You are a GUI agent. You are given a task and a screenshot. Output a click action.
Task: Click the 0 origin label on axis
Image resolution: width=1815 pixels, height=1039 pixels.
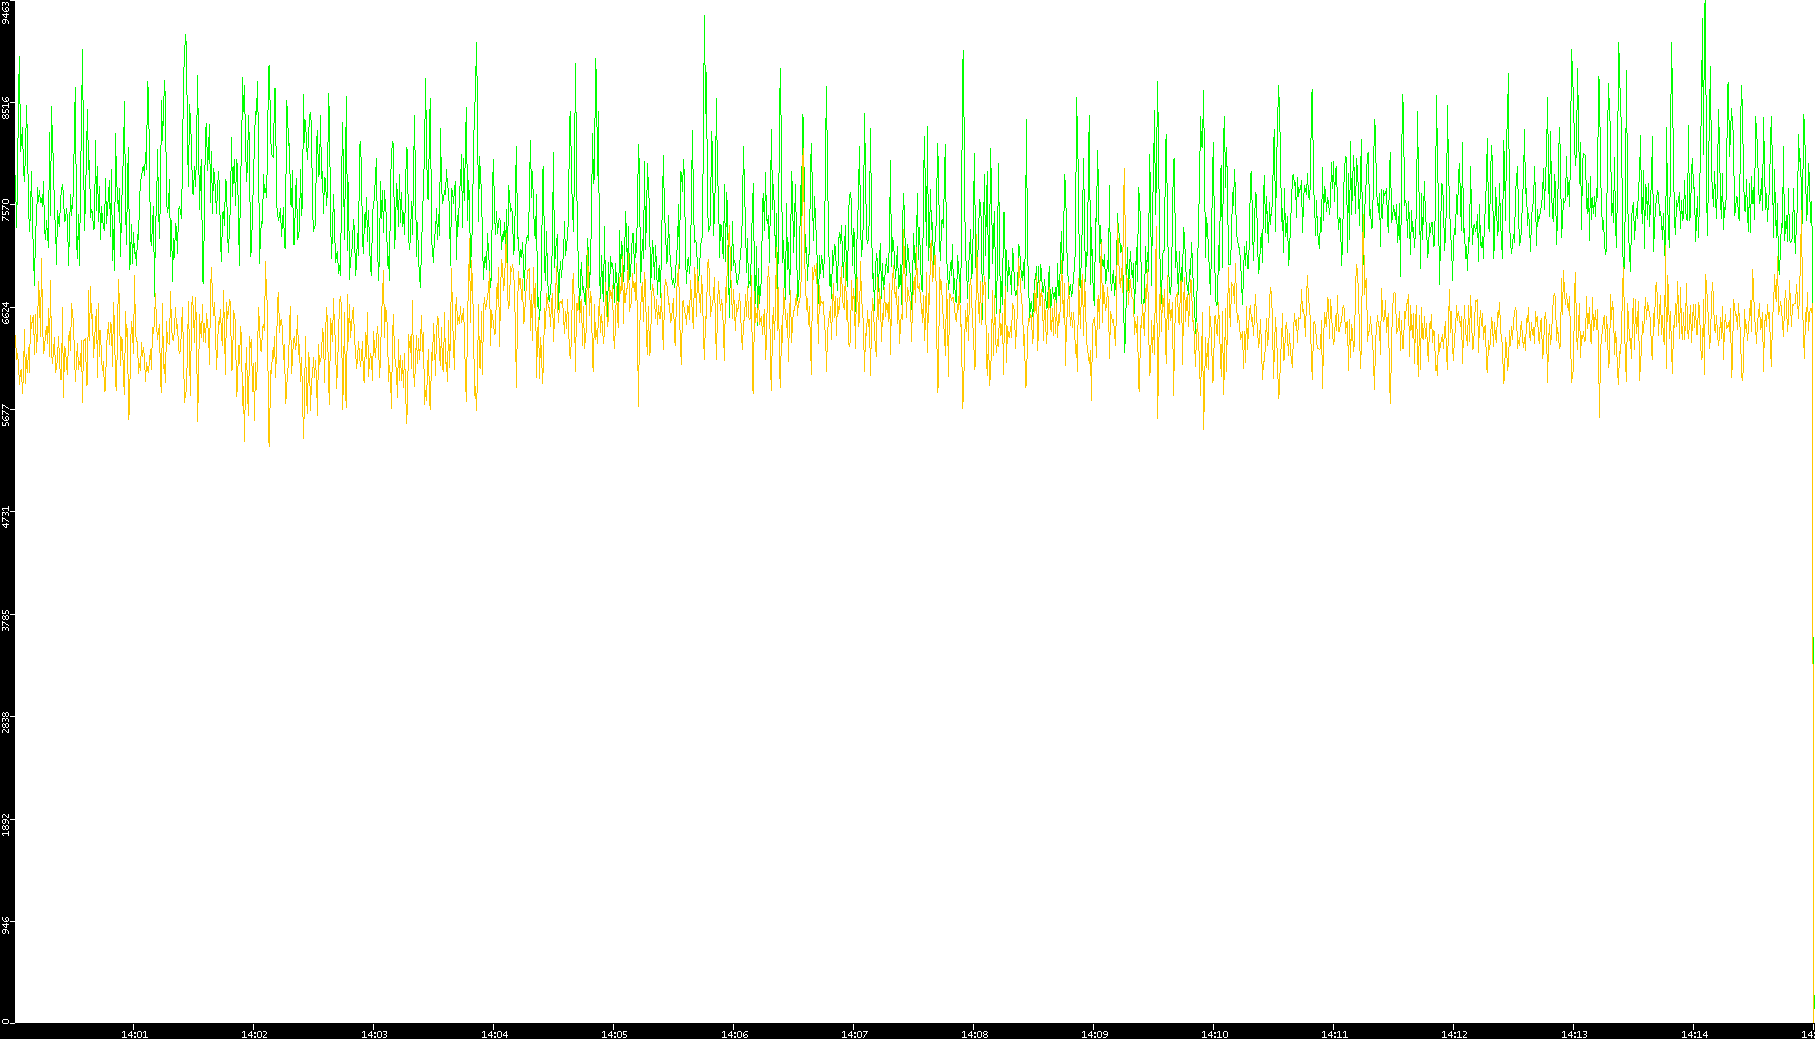(5, 1020)
